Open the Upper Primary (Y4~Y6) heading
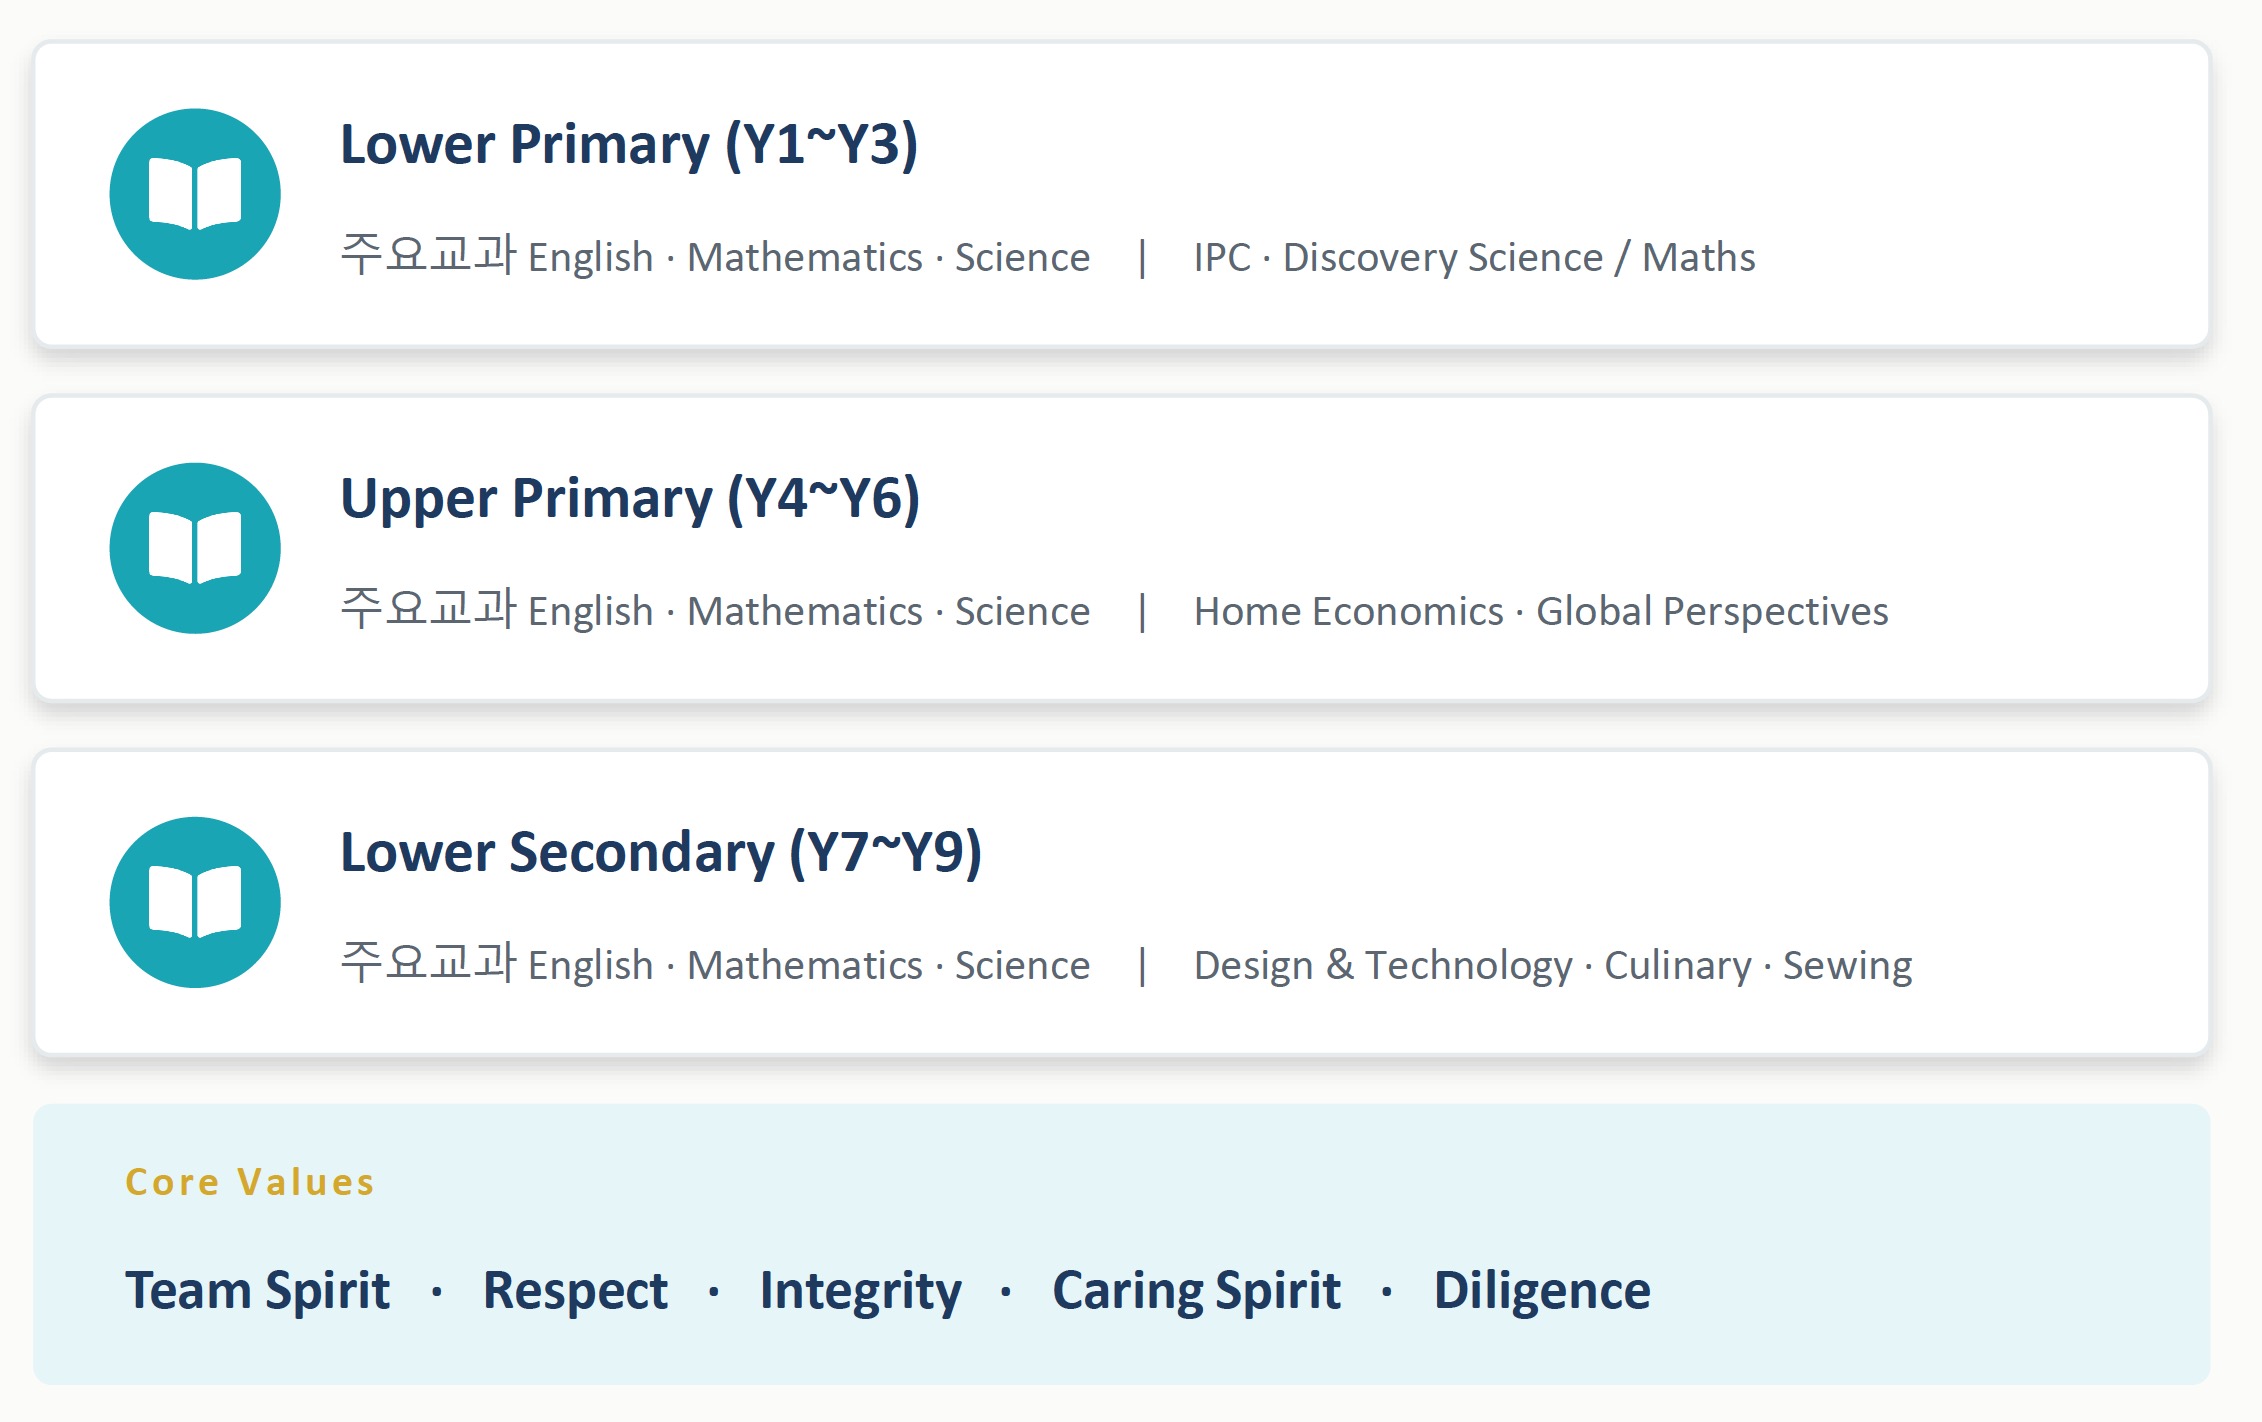The width and height of the screenshot is (2262, 1422). coord(630,499)
